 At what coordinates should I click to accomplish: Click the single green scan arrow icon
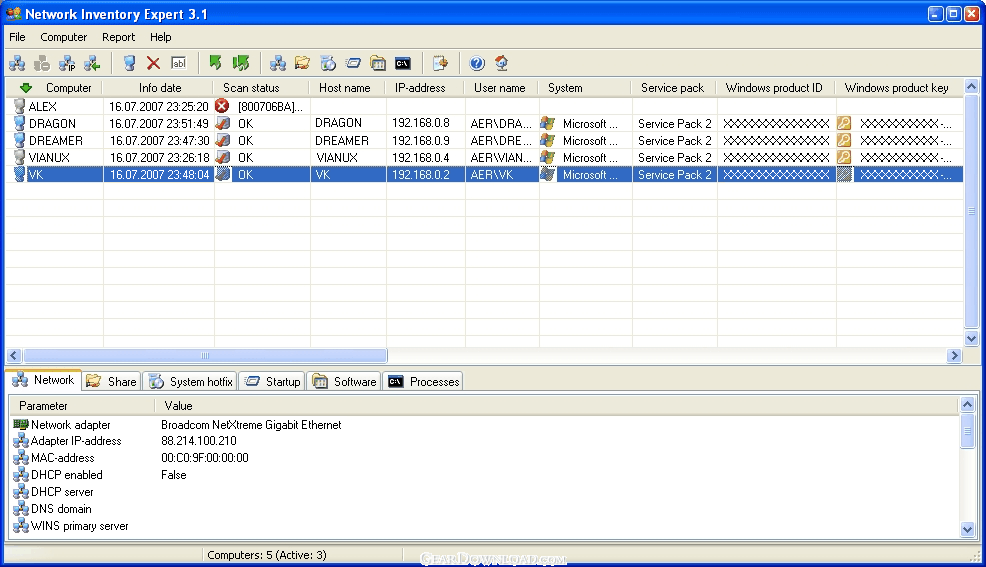215,63
